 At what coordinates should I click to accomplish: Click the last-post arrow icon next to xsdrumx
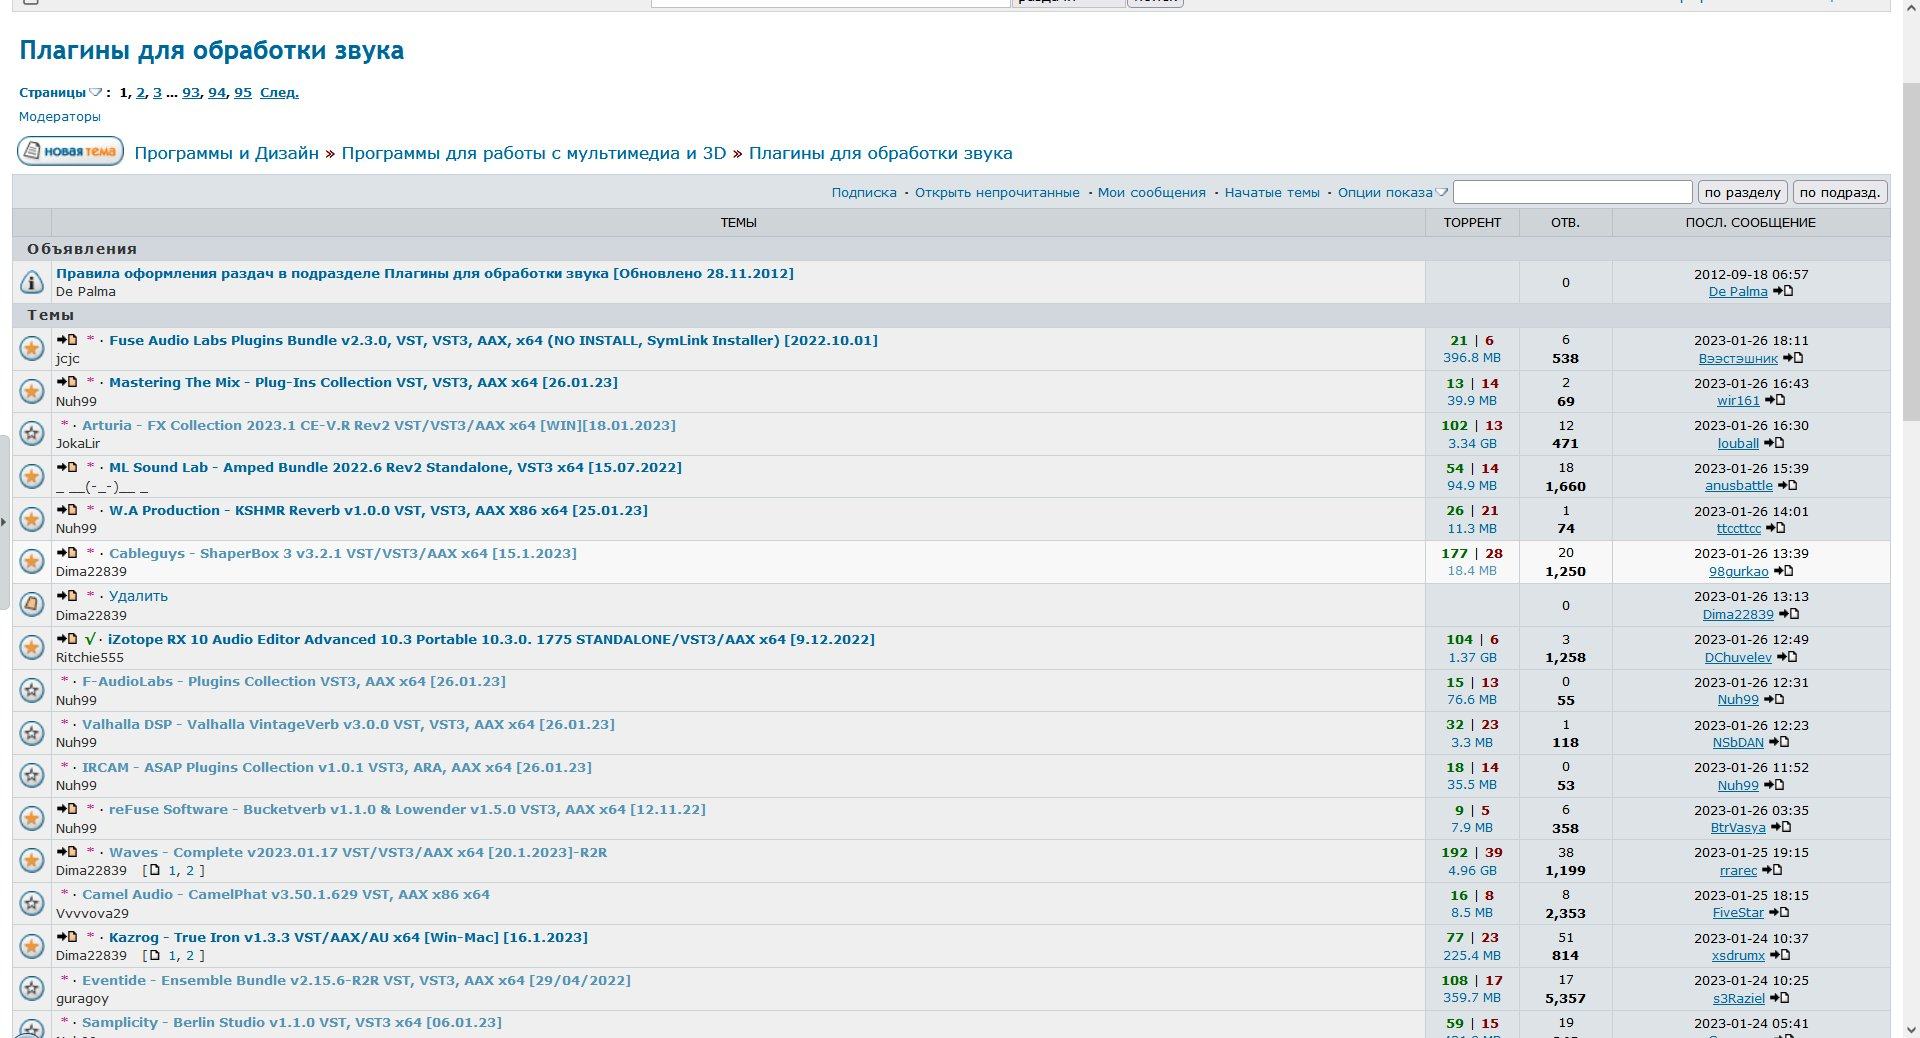tap(1780, 955)
